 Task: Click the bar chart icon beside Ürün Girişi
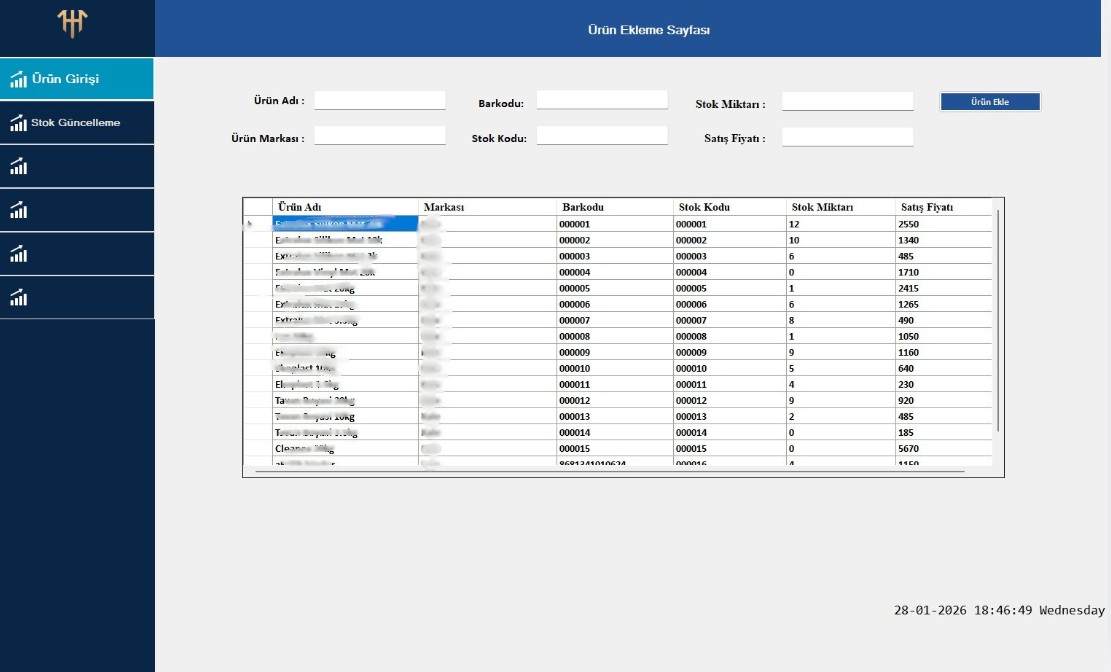click(x=18, y=80)
